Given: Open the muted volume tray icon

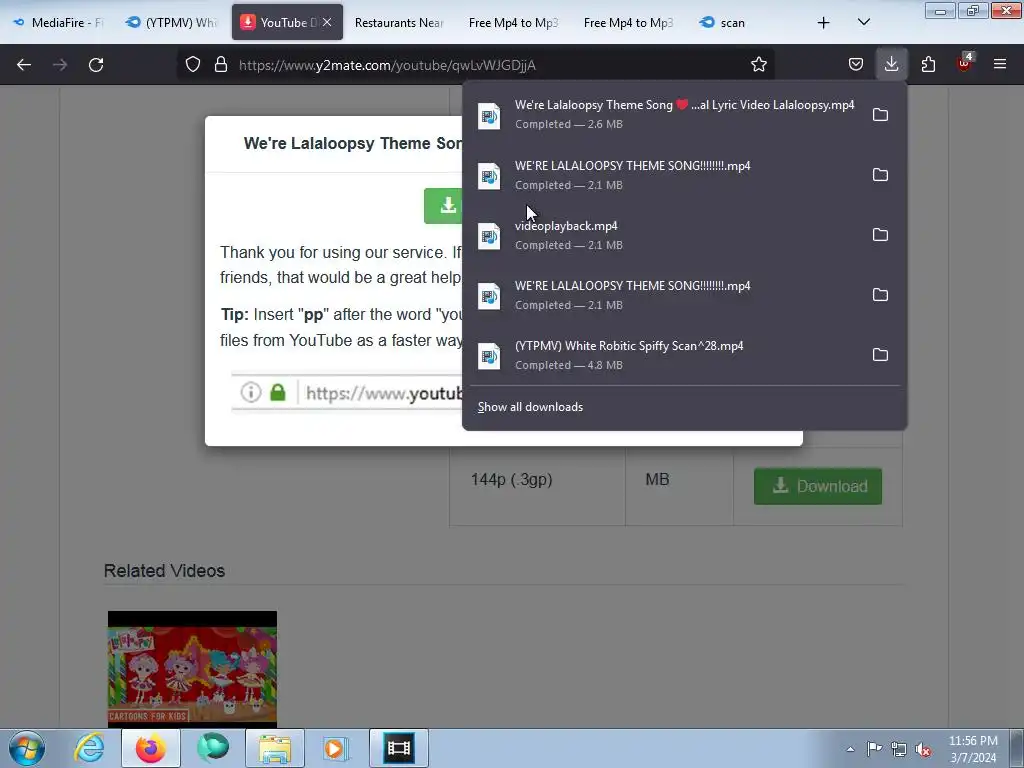Looking at the screenshot, I should (923, 749).
